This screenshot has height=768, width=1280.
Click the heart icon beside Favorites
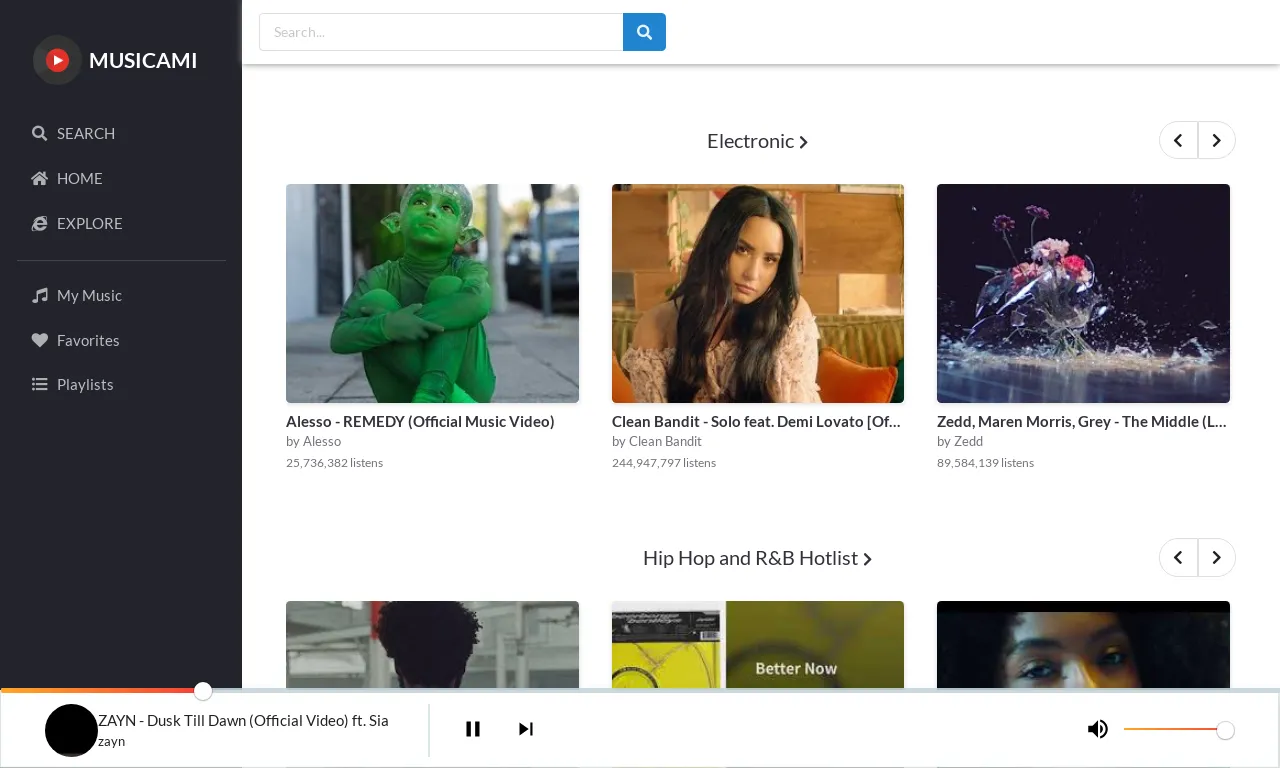pyautogui.click(x=39, y=340)
